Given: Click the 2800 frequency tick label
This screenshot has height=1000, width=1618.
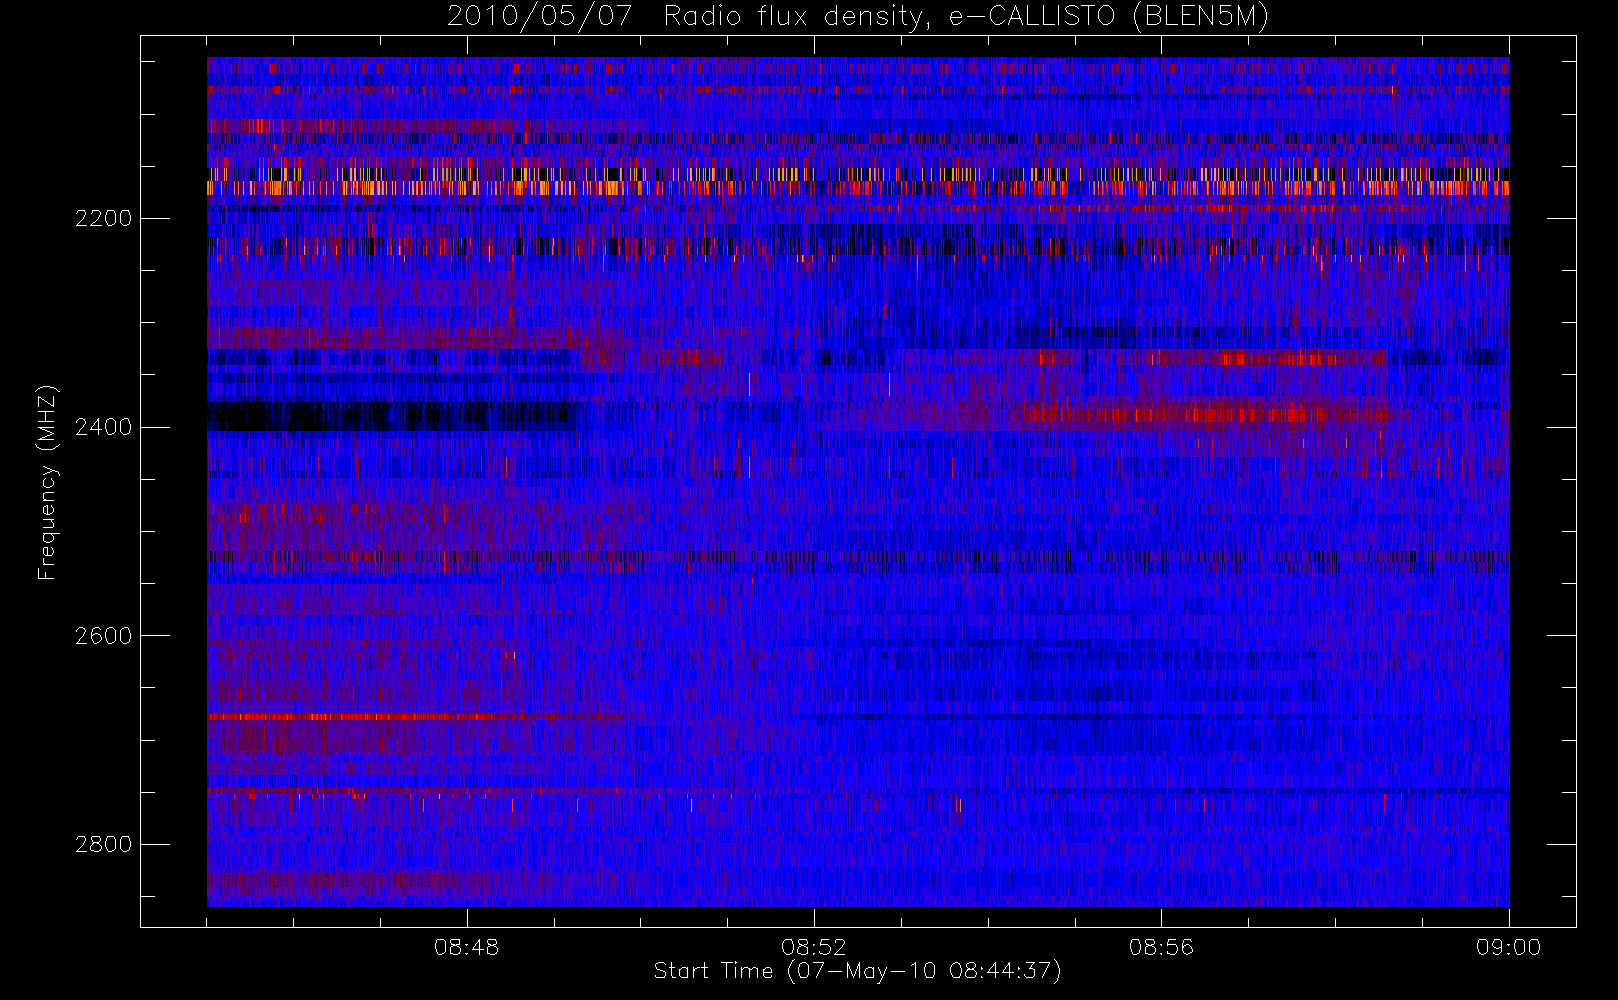Looking at the screenshot, I should point(103,845).
